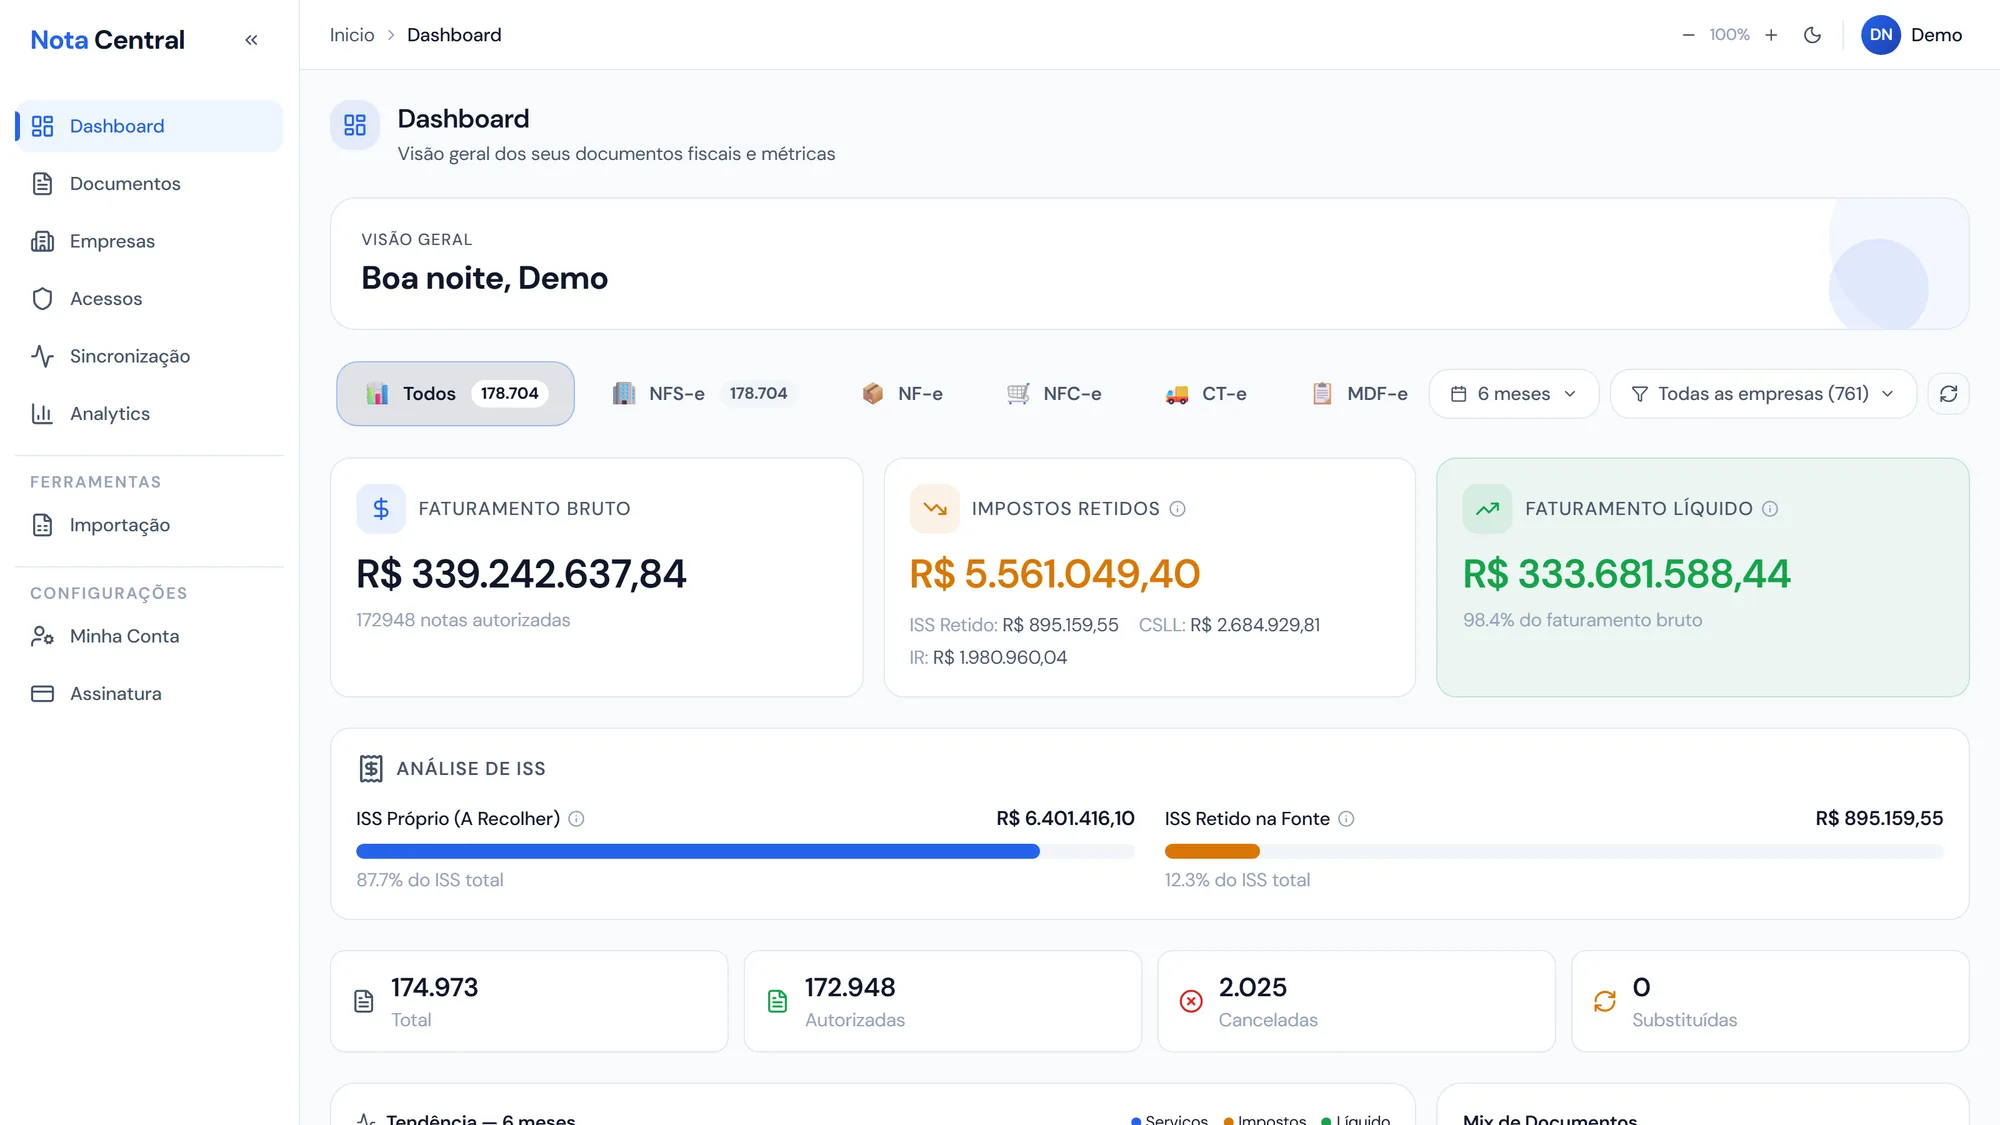Select the MDF-e tab

coord(1359,394)
